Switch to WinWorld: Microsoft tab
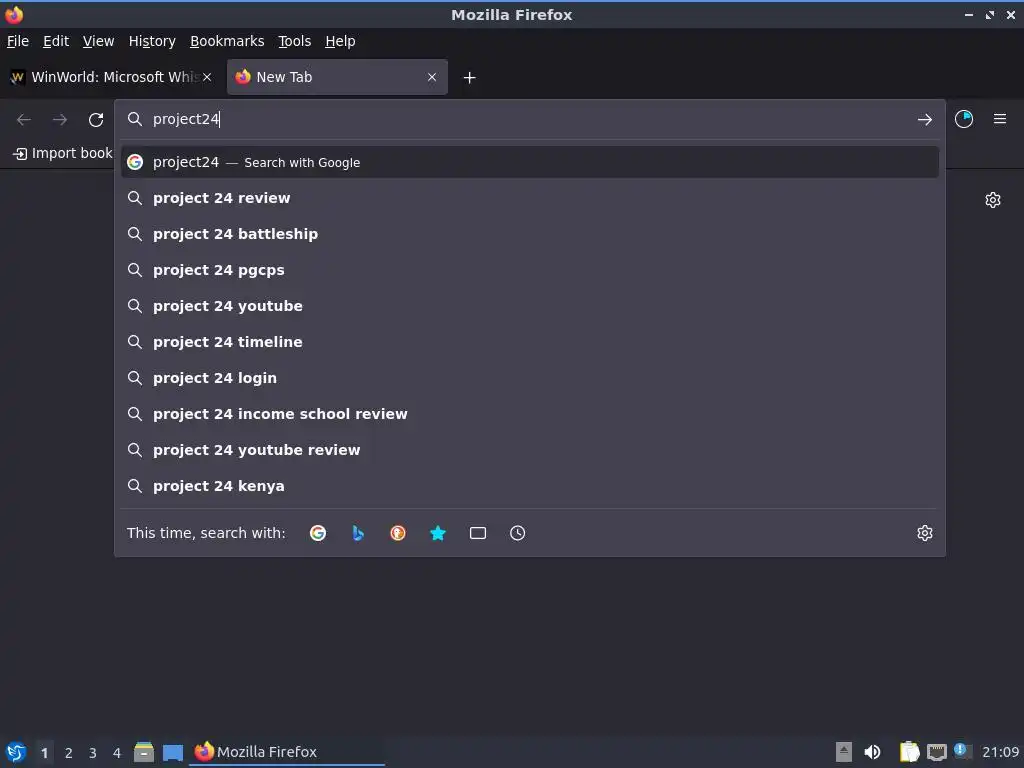1024x768 pixels. [x=112, y=77]
